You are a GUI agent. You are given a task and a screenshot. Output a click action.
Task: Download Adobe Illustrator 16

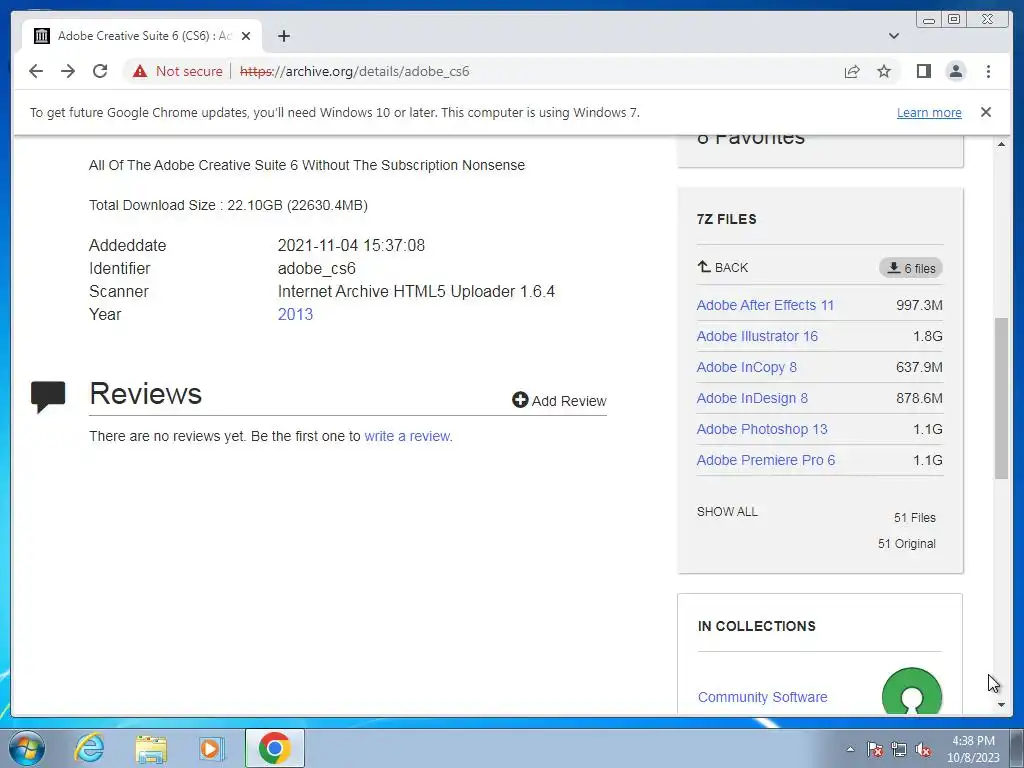click(757, 336)
